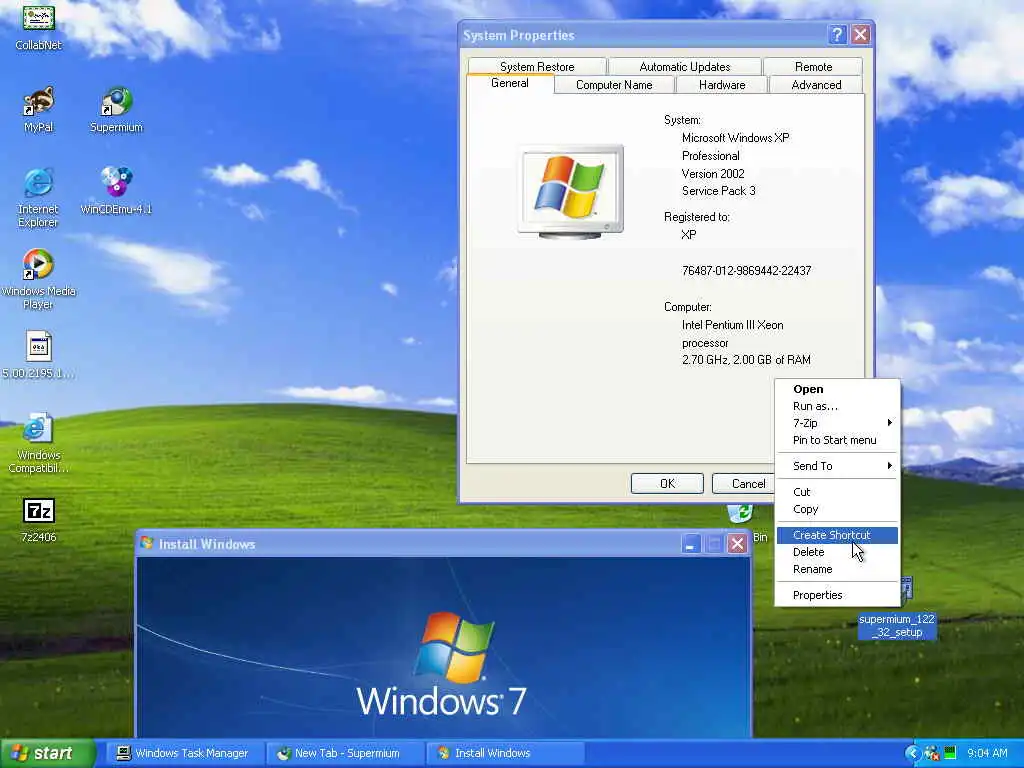Switch to the Automatic Updates tab
Screen dimensions: 1024x768
click(x=684, y=67)
